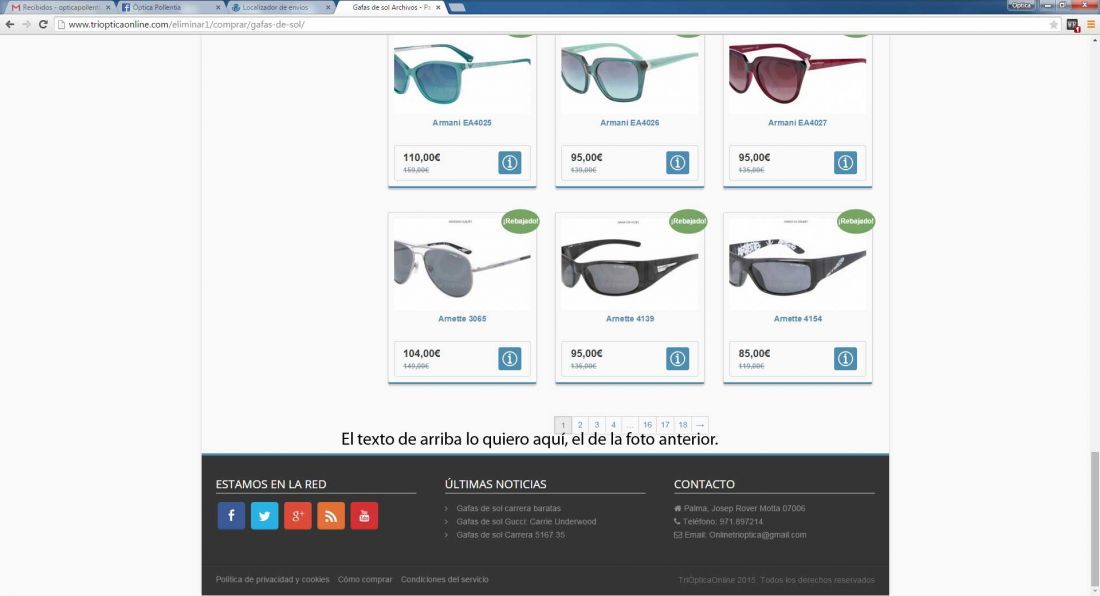Open the YouTube social icon
Image resolution: width=1100 pixels, height=596 pixels.
364,515
